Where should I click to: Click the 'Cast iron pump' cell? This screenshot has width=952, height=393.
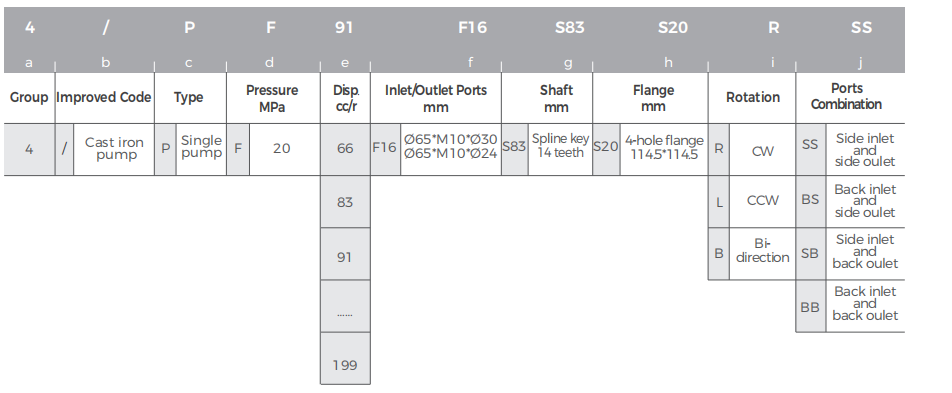114,149
